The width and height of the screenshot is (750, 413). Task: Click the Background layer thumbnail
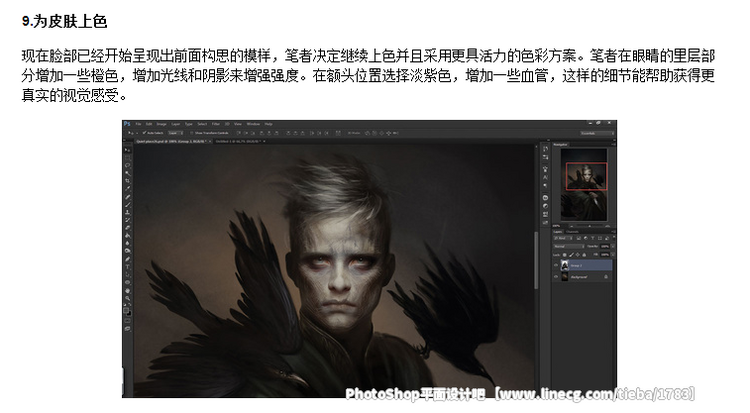[x=565, y=277]
